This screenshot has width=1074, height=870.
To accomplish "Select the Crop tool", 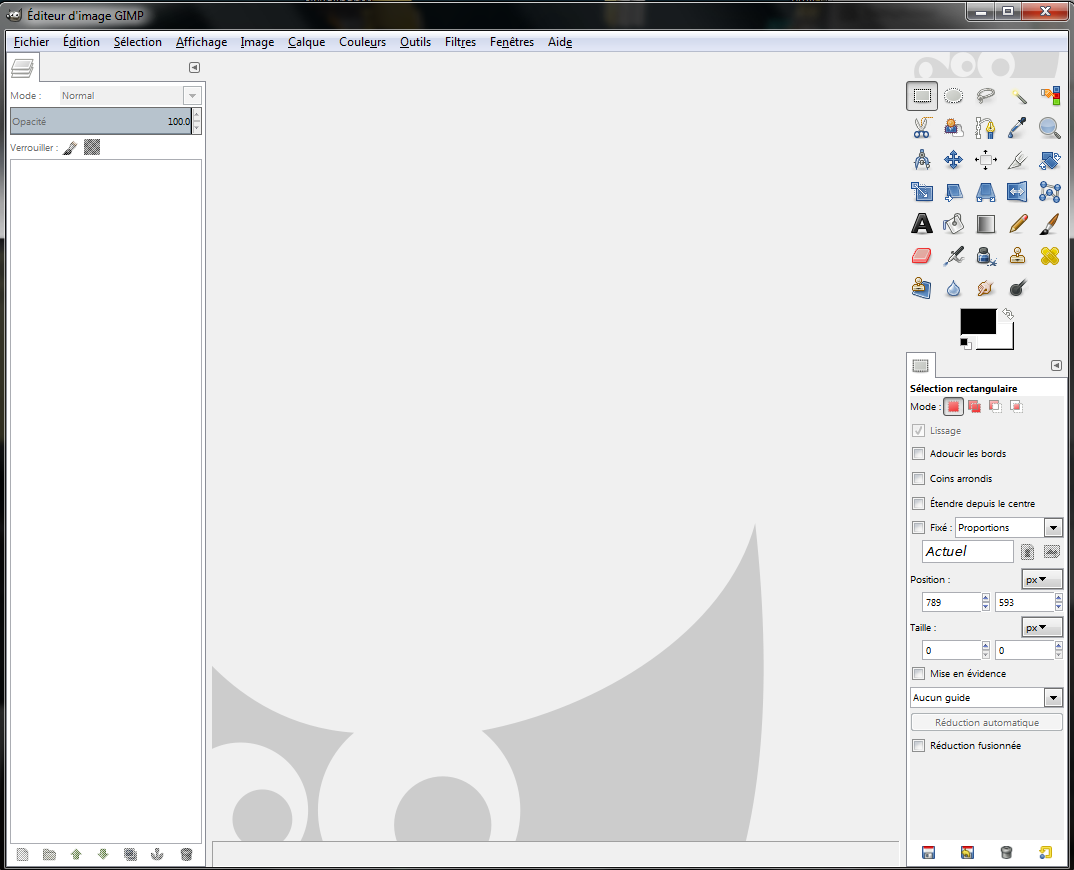I will pyautogui.click(x=1018, y=160).
